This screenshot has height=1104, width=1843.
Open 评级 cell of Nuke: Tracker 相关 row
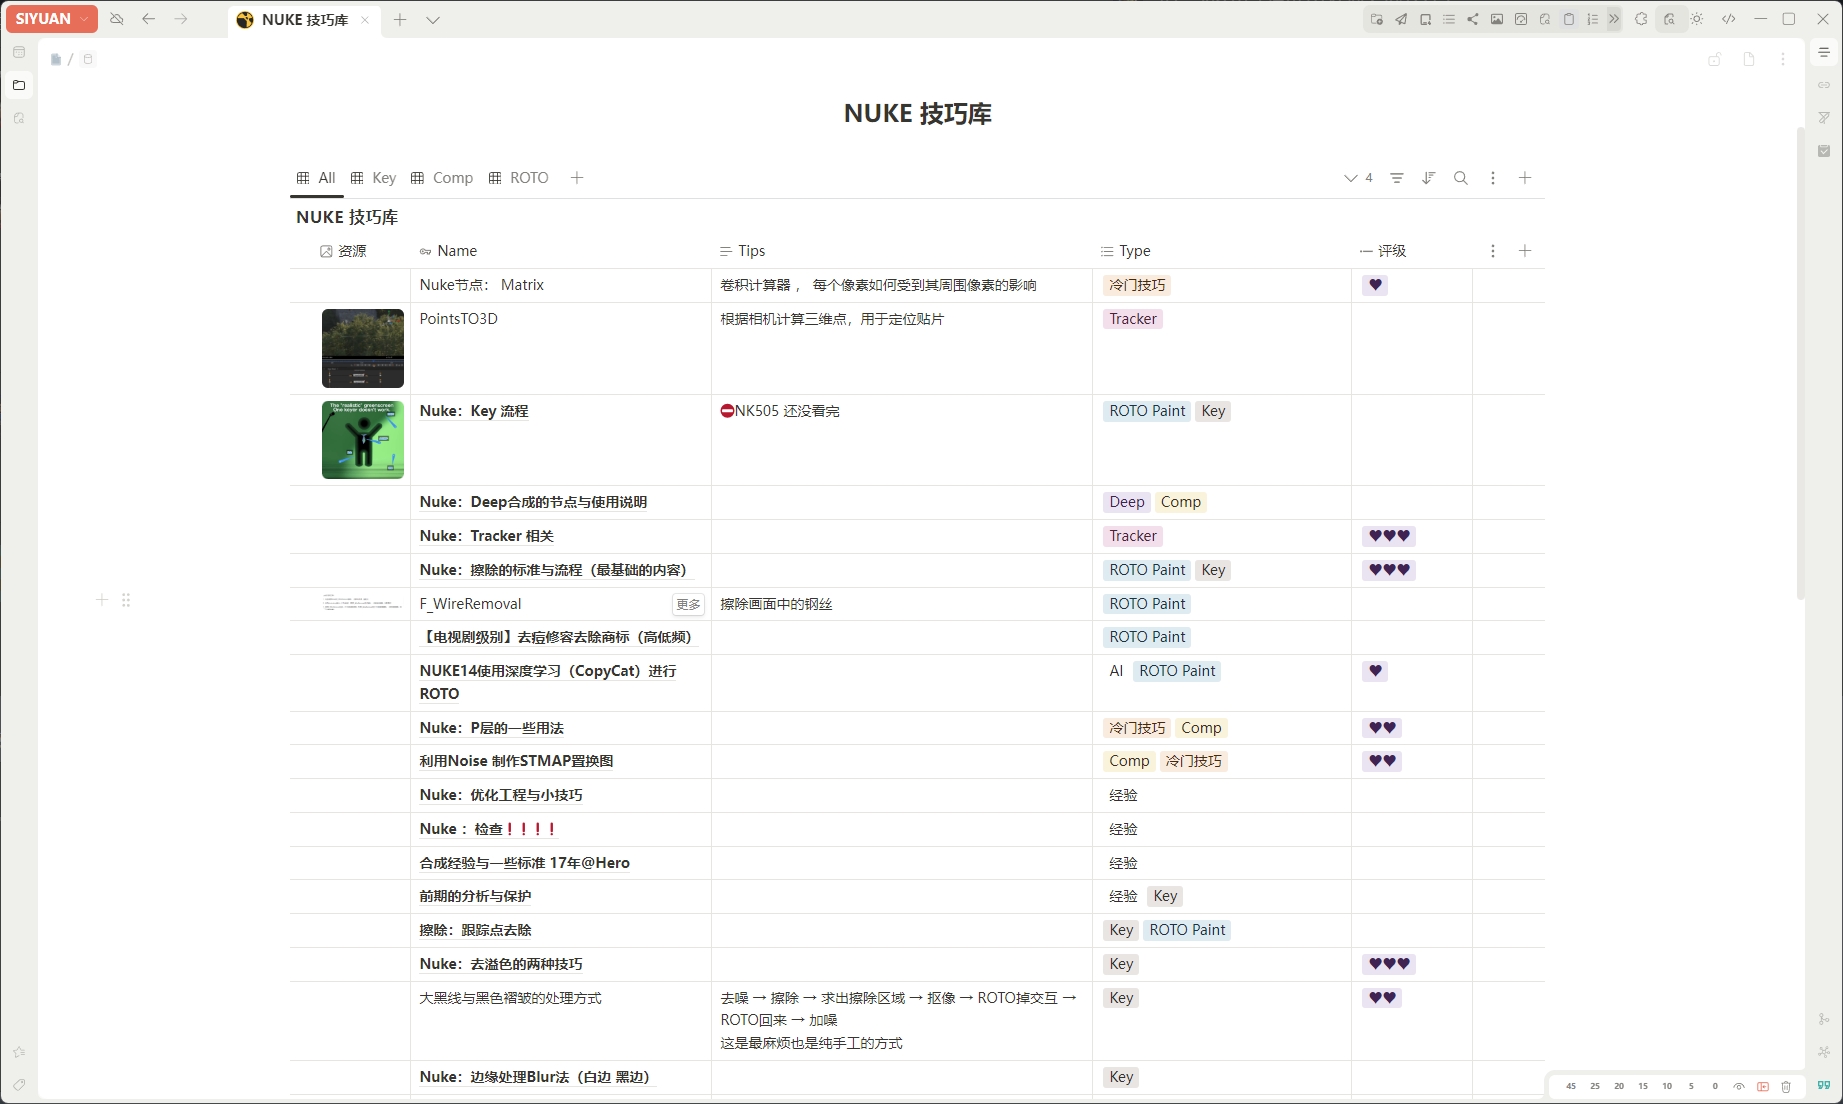1411,536
